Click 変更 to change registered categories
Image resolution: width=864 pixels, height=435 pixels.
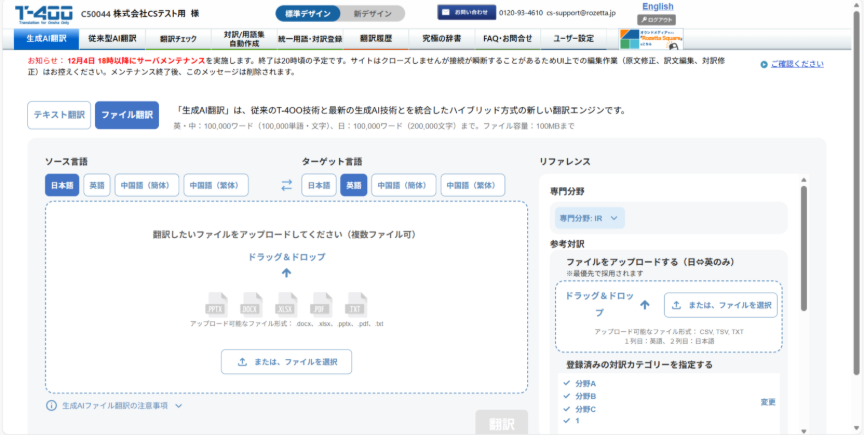point(768,401)
